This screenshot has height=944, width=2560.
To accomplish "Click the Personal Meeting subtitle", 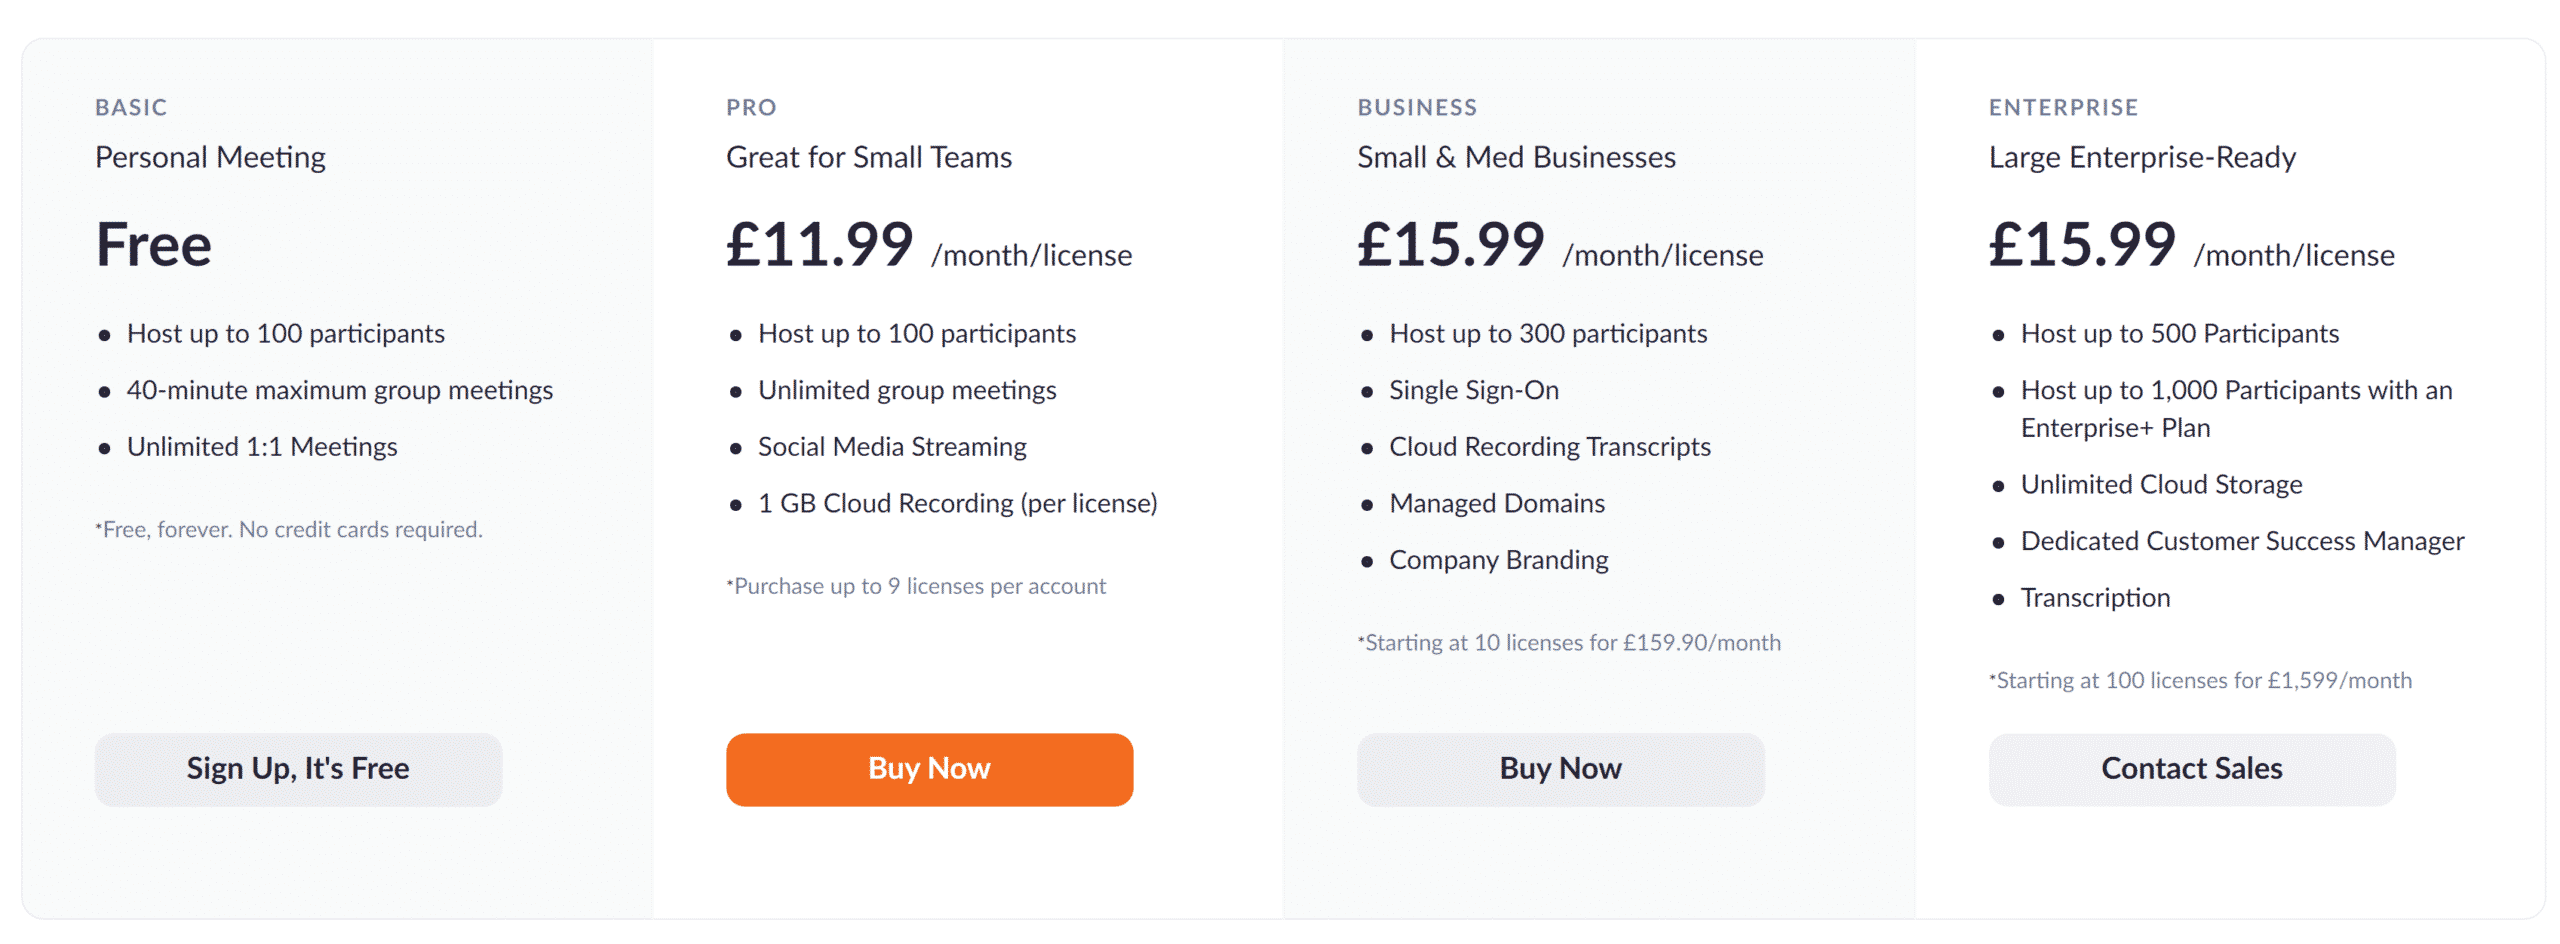I will [209, 156].
